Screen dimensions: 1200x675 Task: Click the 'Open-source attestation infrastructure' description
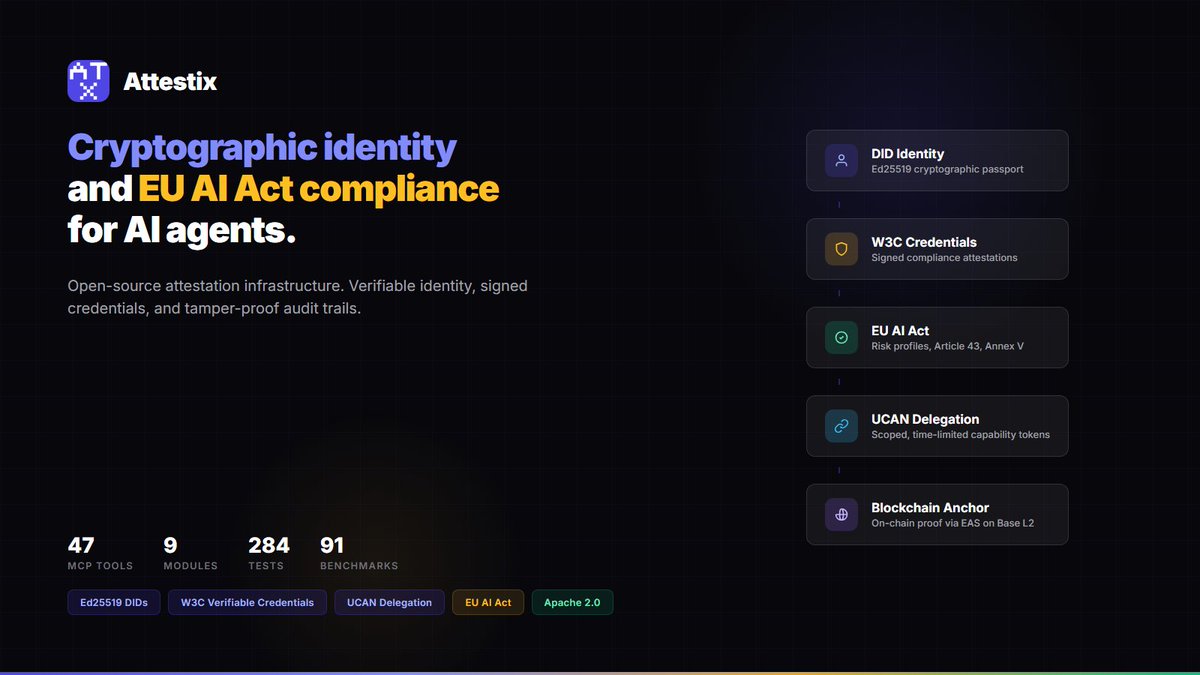tap(298, 297)
